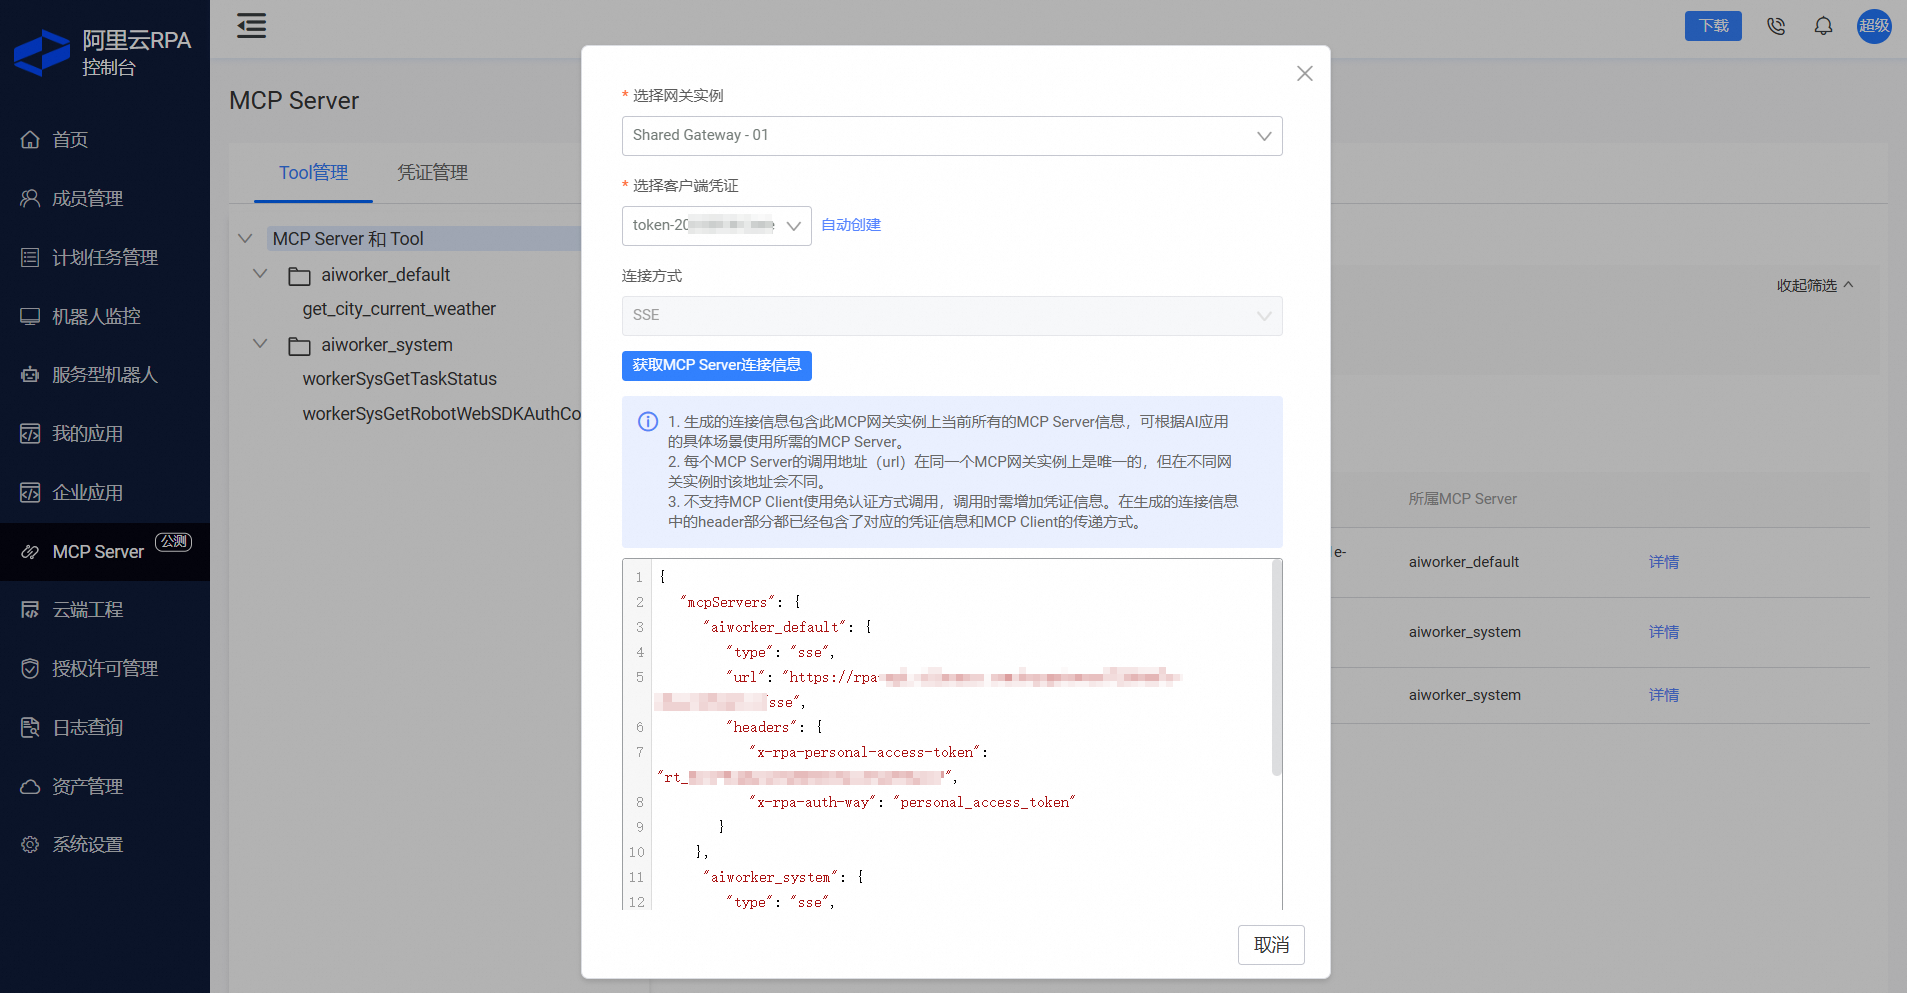Click the 日志查询 log search icon

[30, 727]
